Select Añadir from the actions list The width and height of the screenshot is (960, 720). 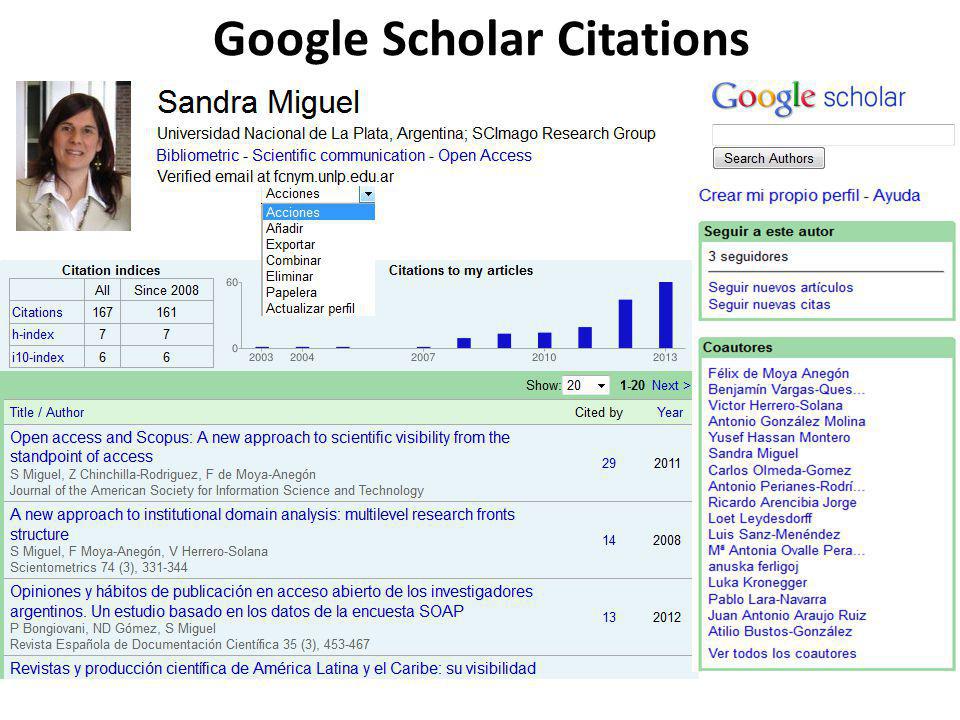click(x=284, y=228)
